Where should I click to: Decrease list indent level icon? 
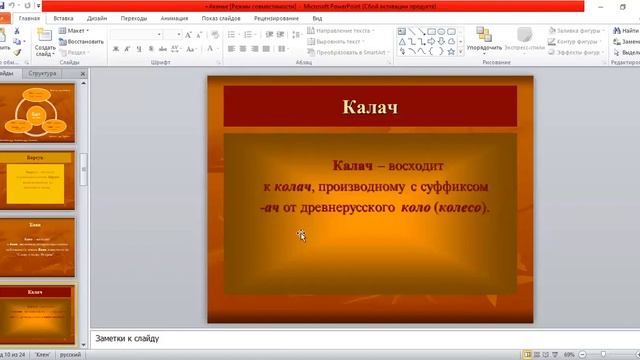point(269,35)
